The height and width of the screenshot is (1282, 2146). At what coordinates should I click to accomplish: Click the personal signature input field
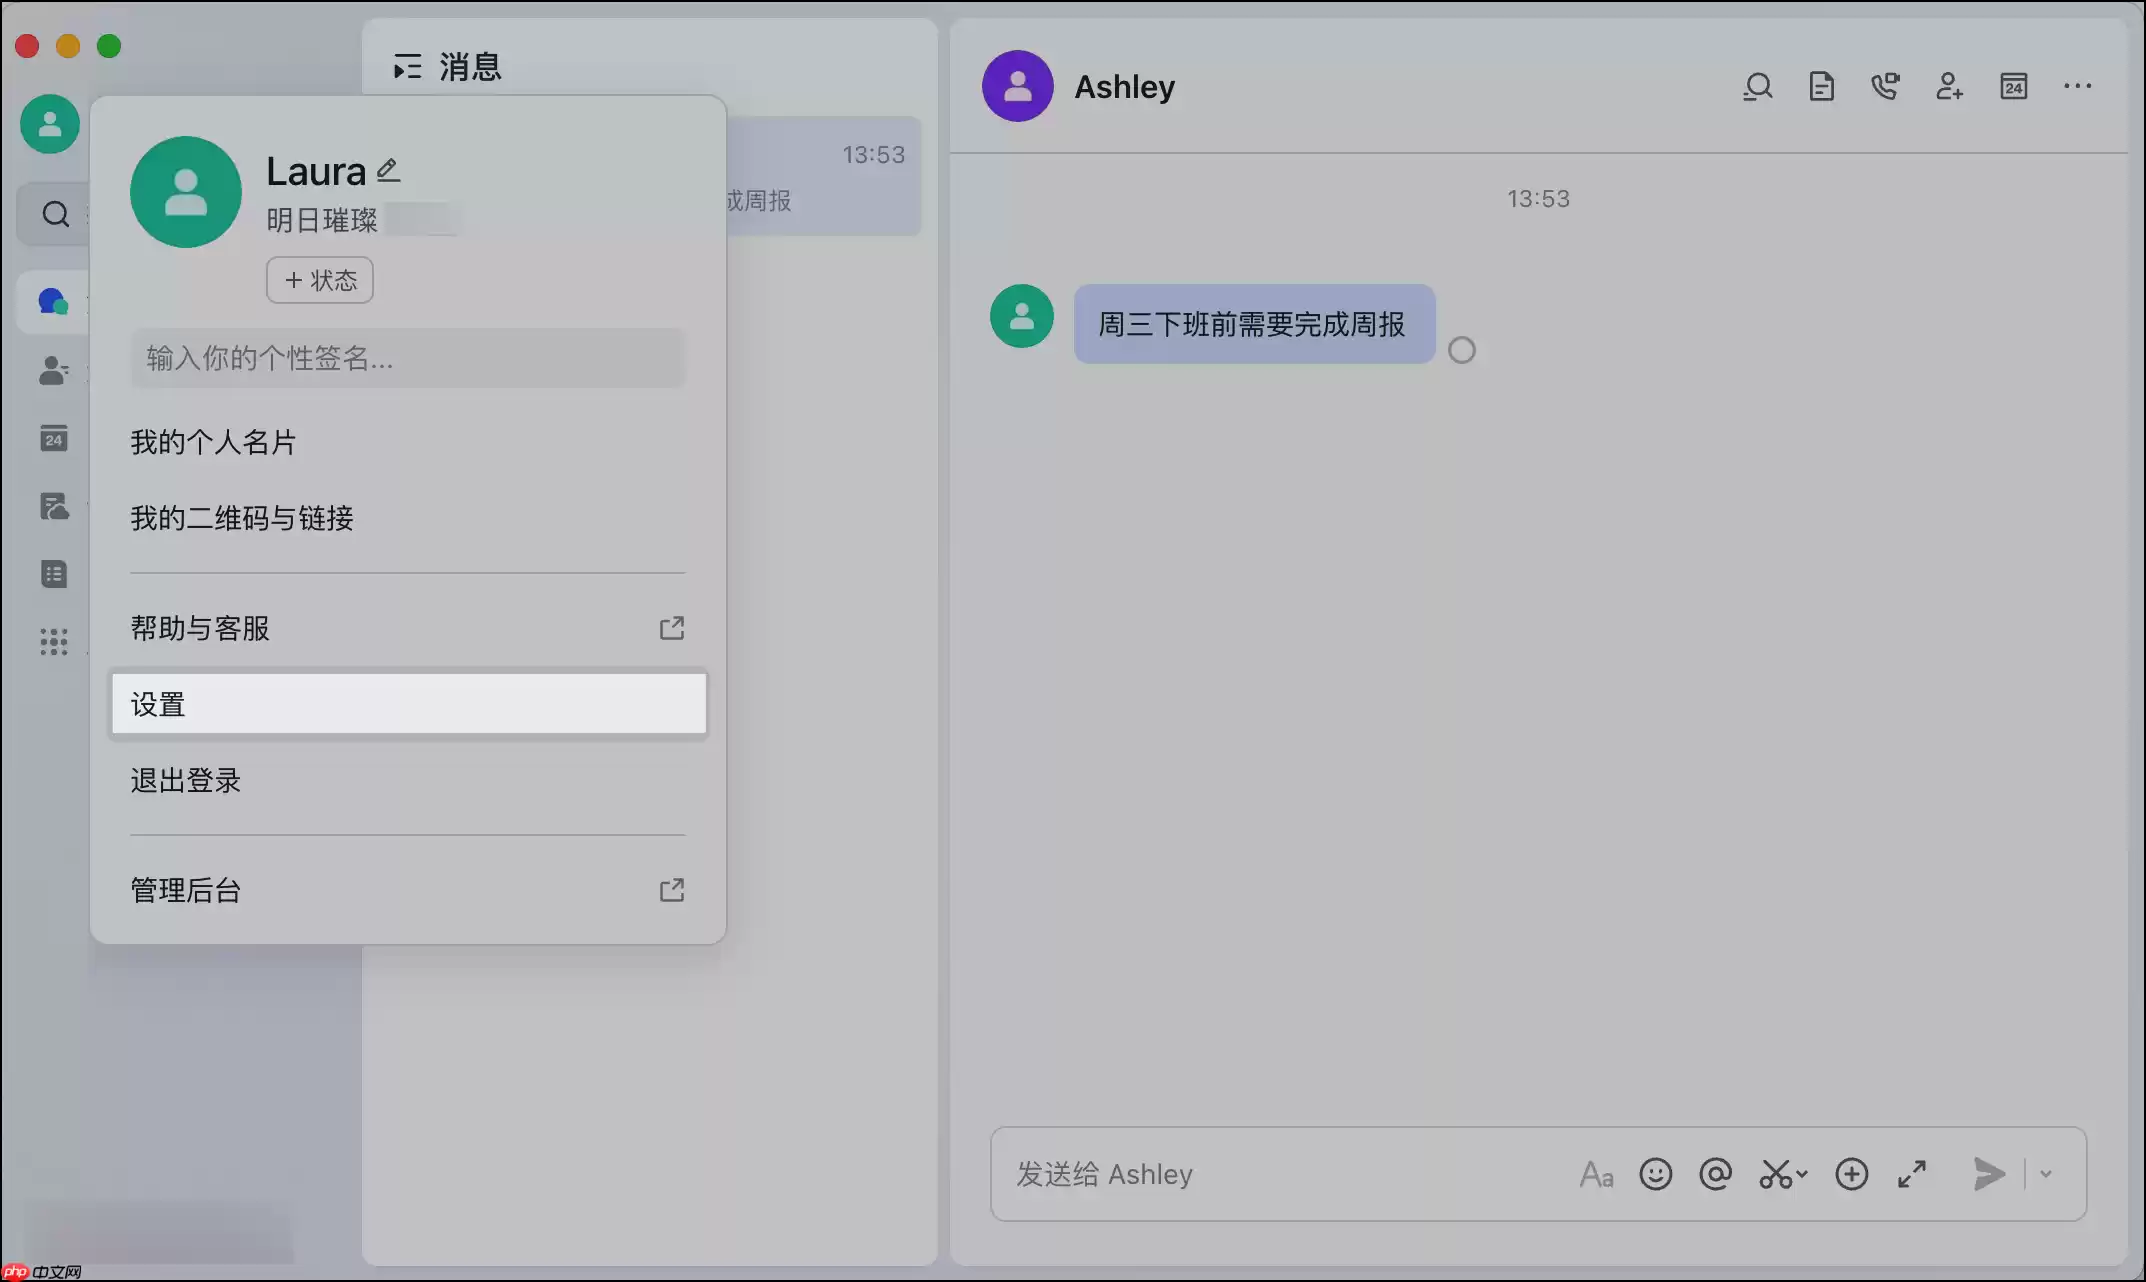pos(407,358)
